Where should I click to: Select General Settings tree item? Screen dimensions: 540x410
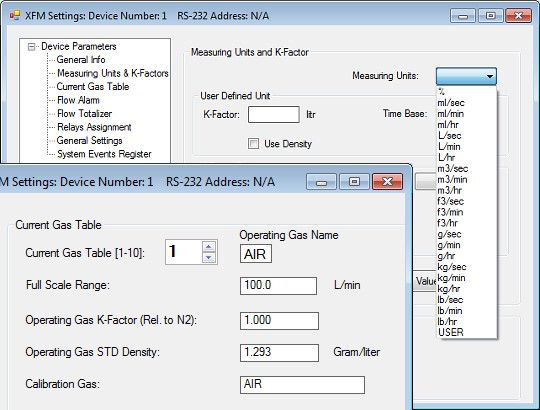pos(90,140)
